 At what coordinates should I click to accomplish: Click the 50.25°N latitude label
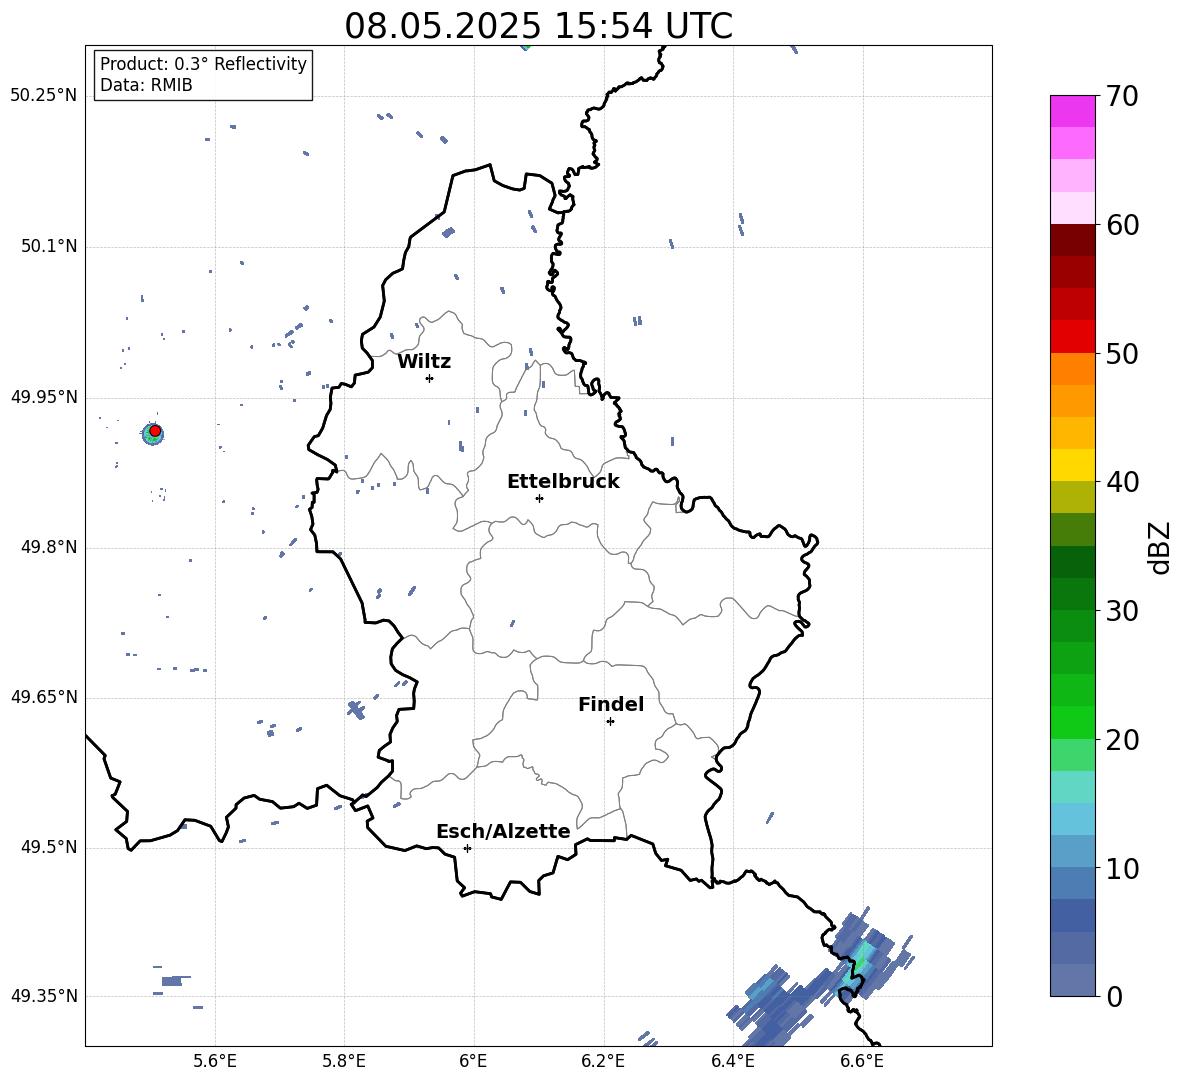44,96
